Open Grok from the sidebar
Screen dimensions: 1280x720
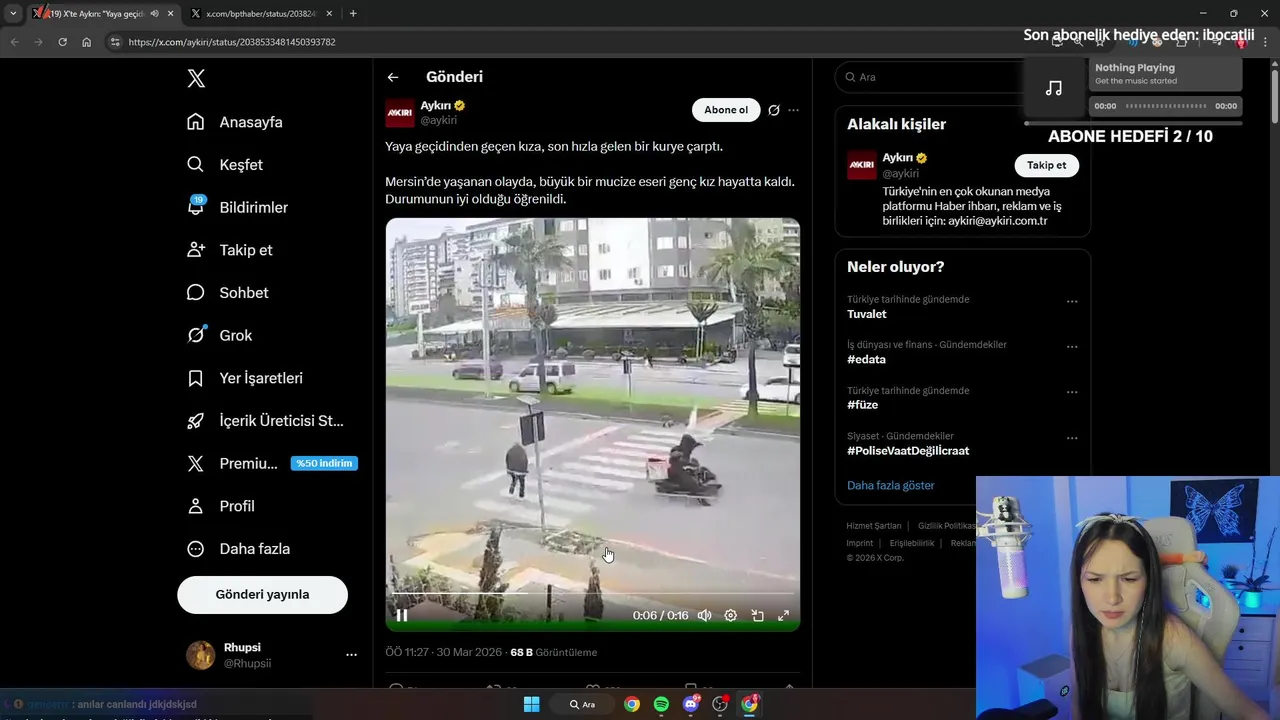click(218, 335)
